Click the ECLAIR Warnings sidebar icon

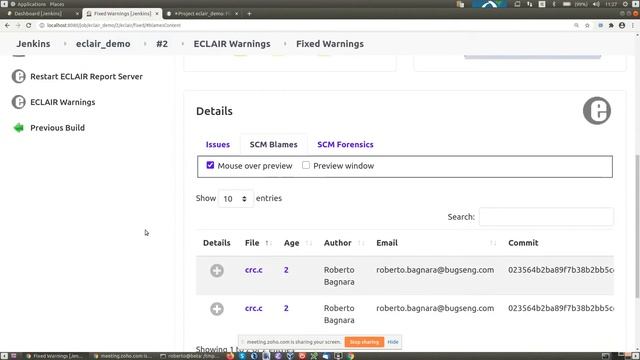18,102
